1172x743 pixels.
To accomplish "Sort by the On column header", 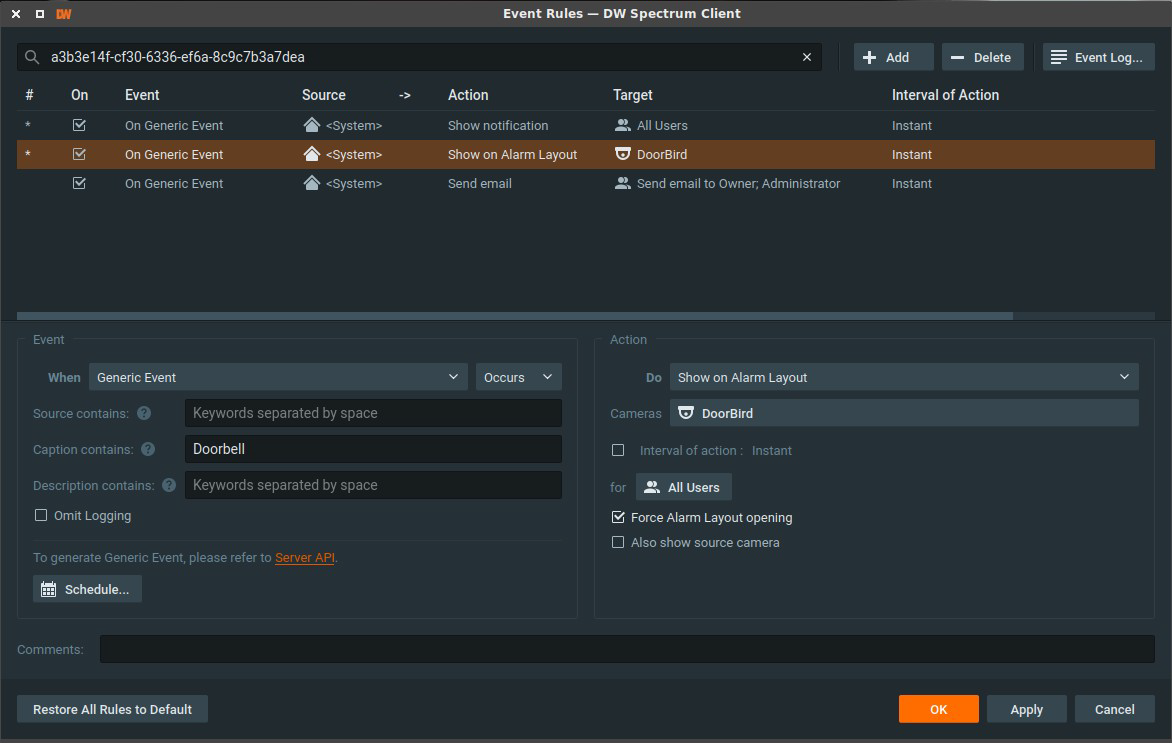I will click(x=79, y=95).
